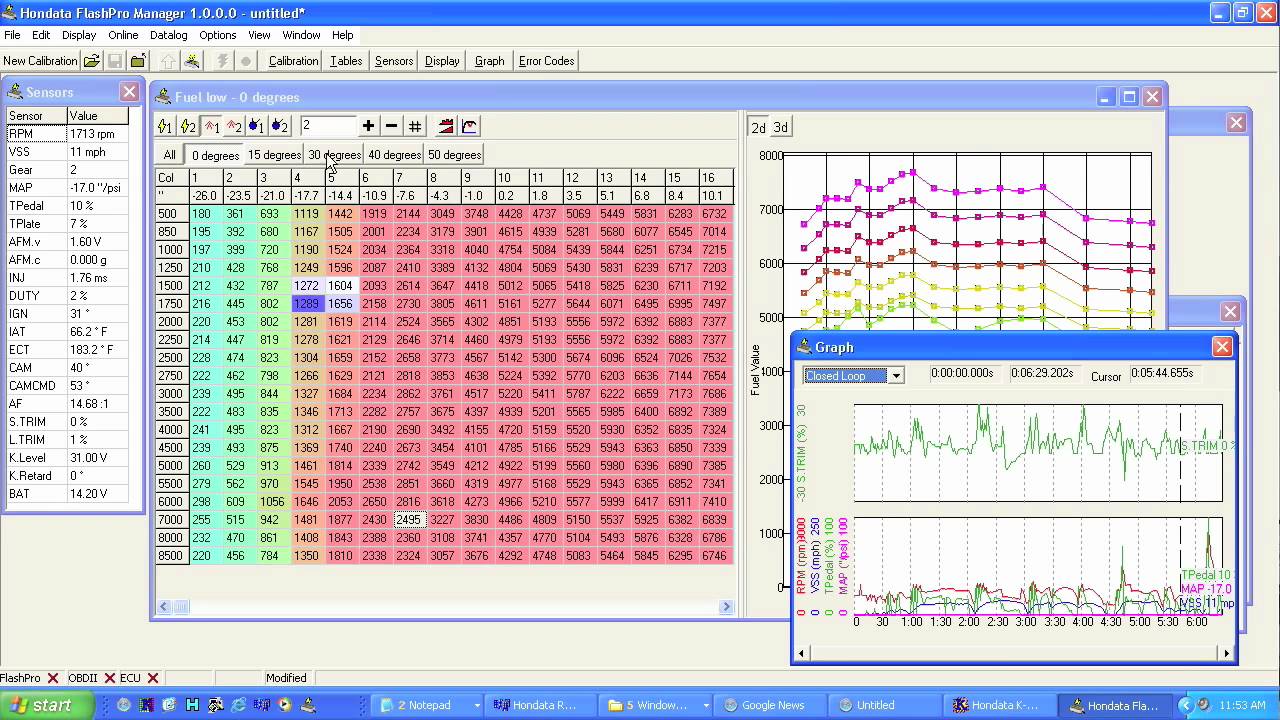Click the car FlashPro toolbar icon
Viewport: 1280px width, 720px height.
192,61
